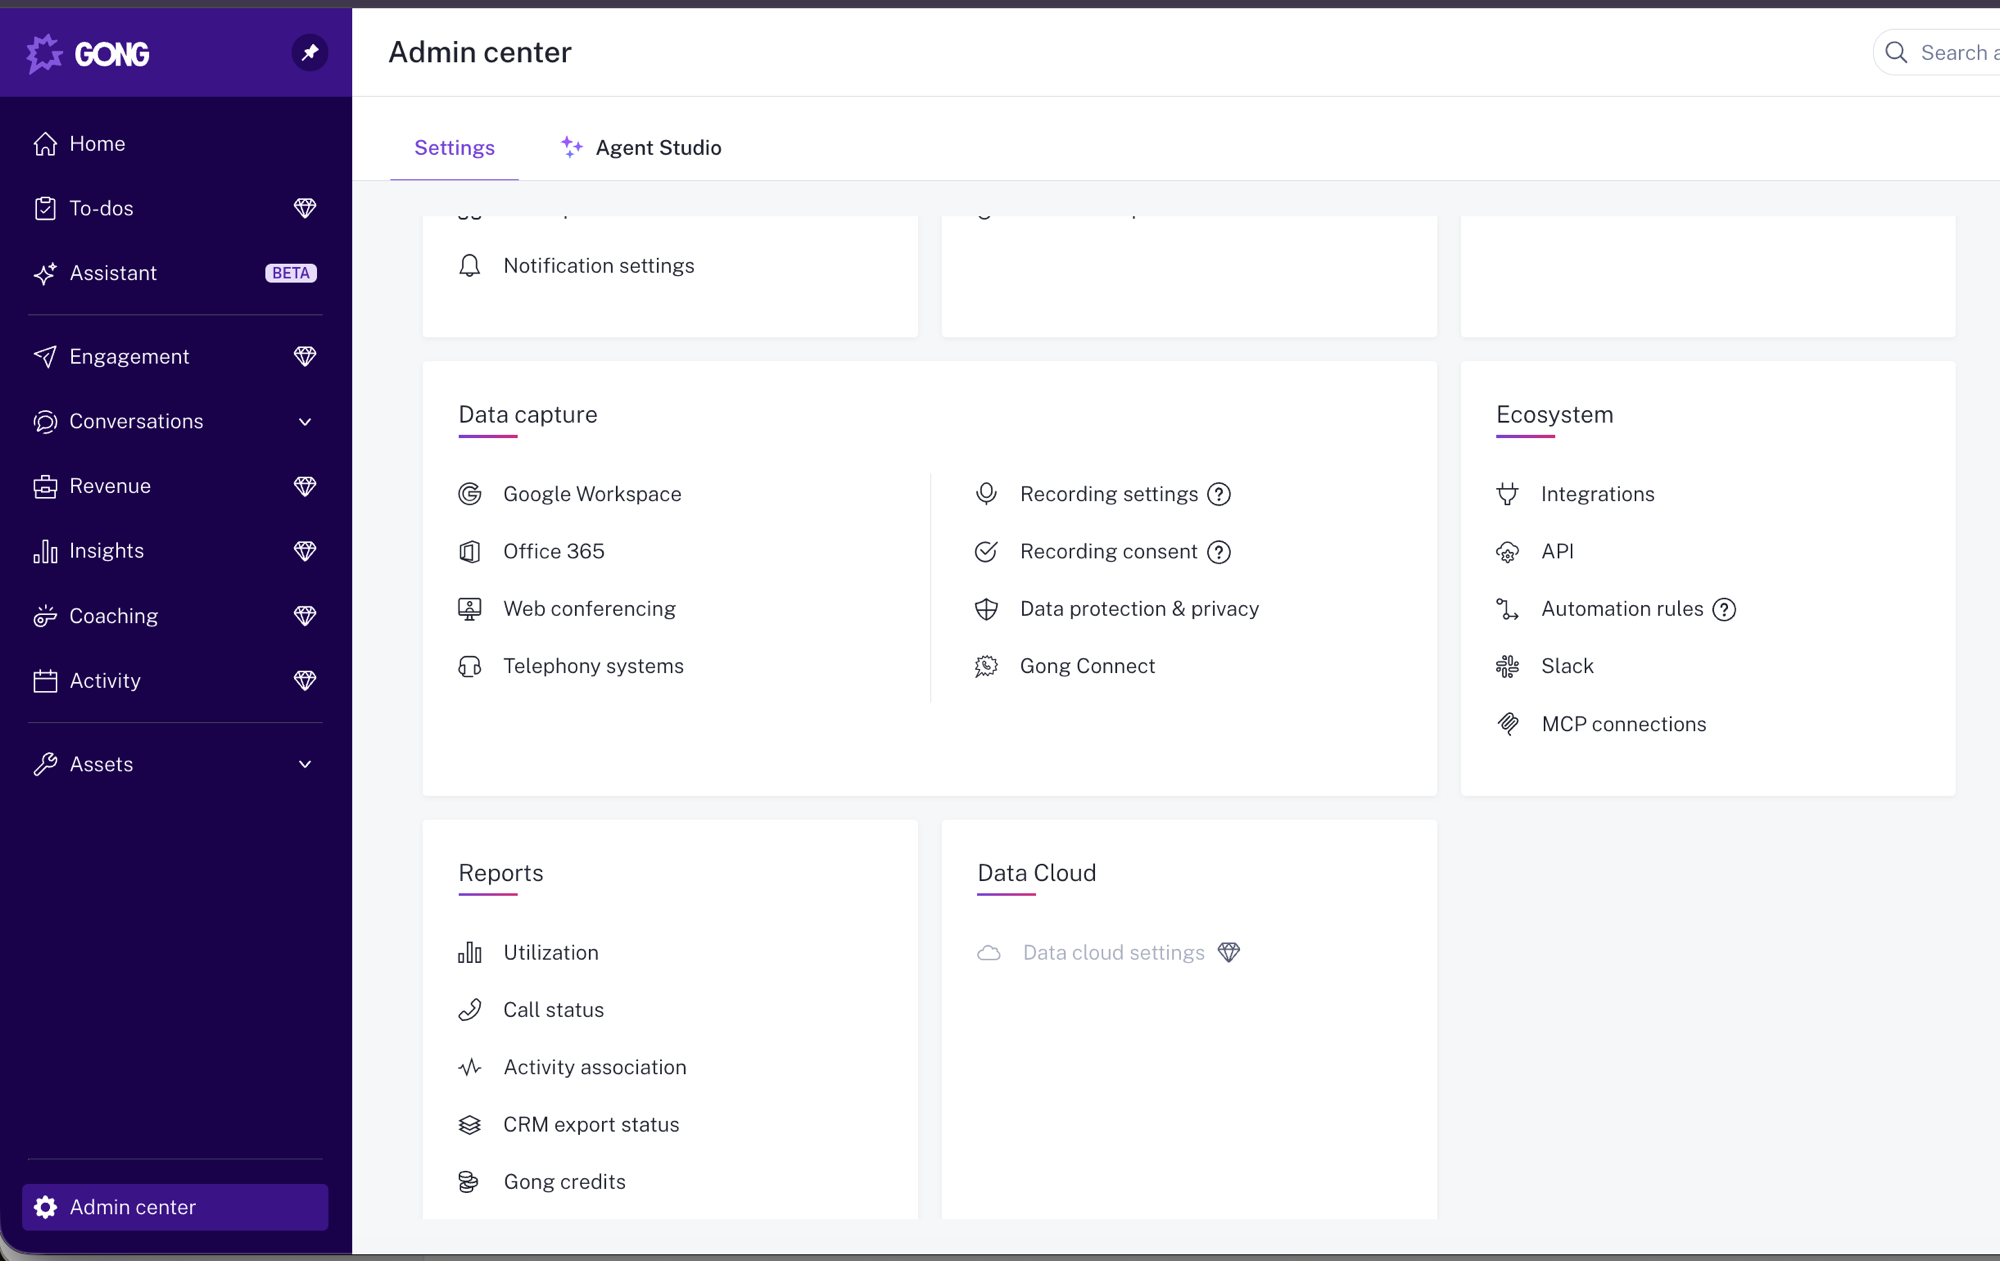Click the Telephony systems headset icon
This screenshot has width=2000, height=1261.
[469, 666]
